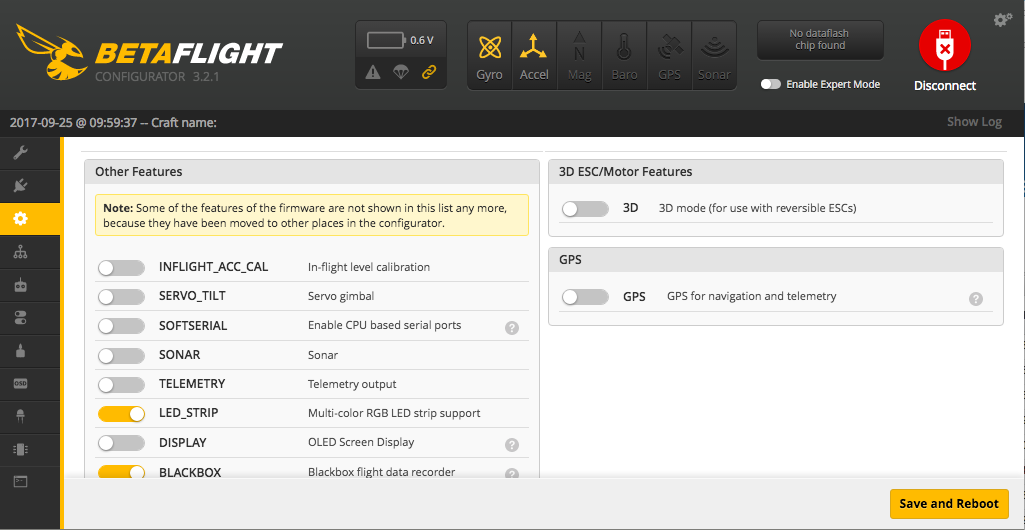
Task: Open the LED Strip tab icon
Action: pyautogui.click(x=20, y=416)
